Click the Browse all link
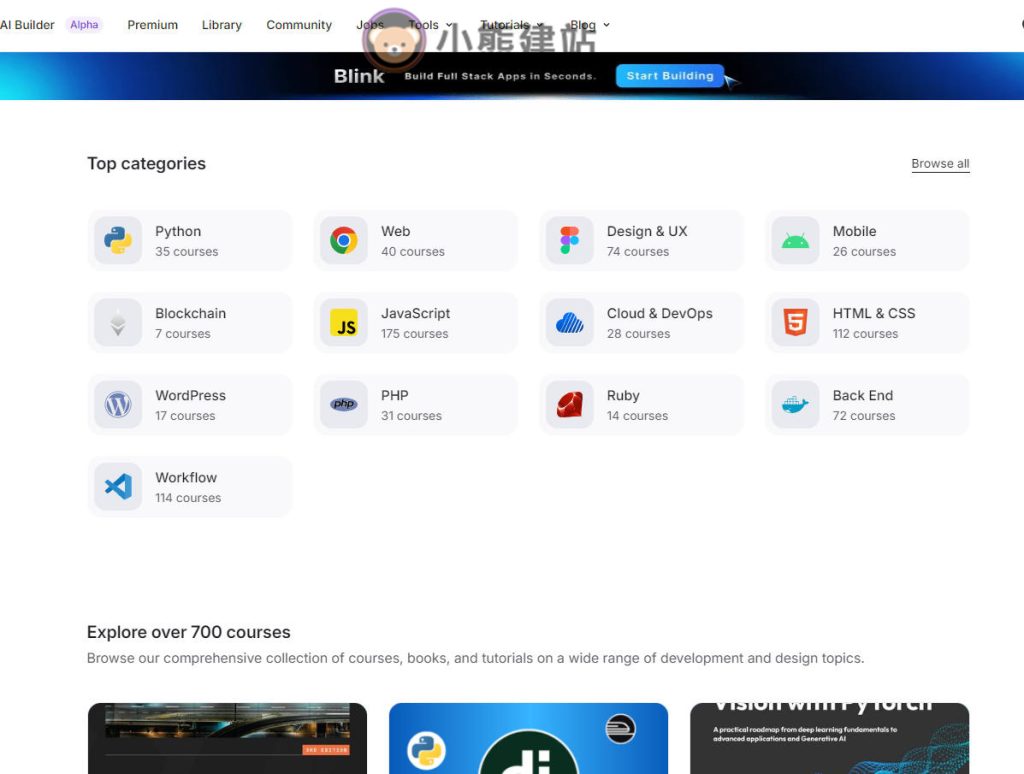Screen dimensions: 1024x774 940,164
